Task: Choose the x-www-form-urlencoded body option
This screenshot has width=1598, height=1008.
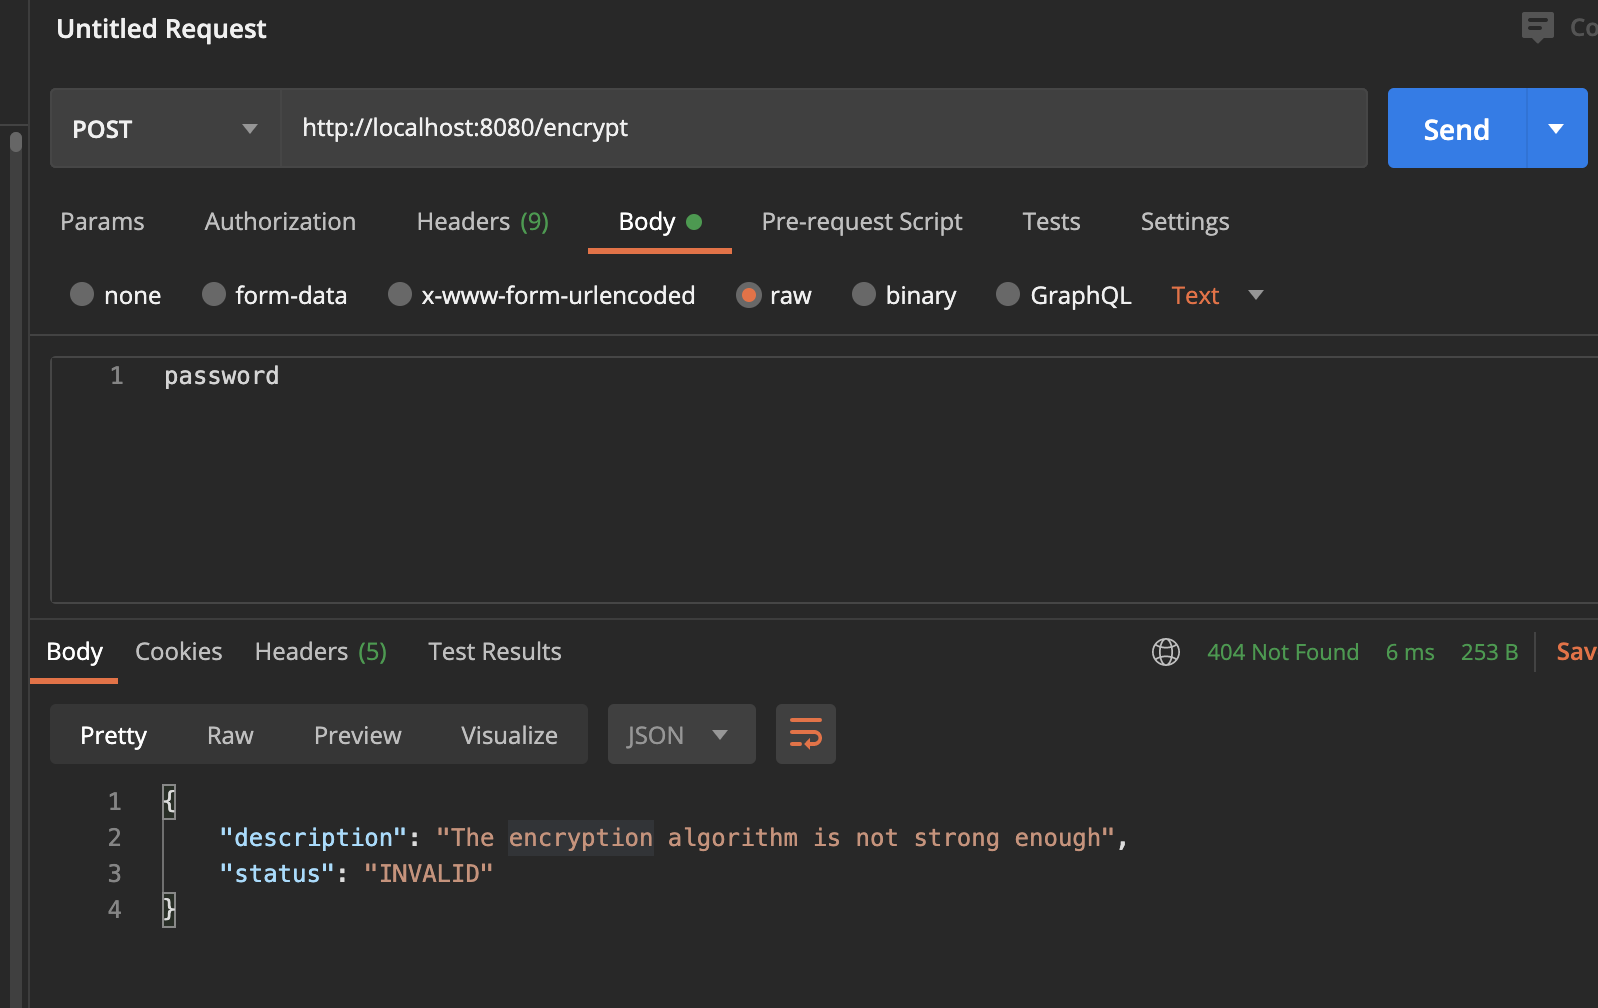Action: click(x=400, y=295)
